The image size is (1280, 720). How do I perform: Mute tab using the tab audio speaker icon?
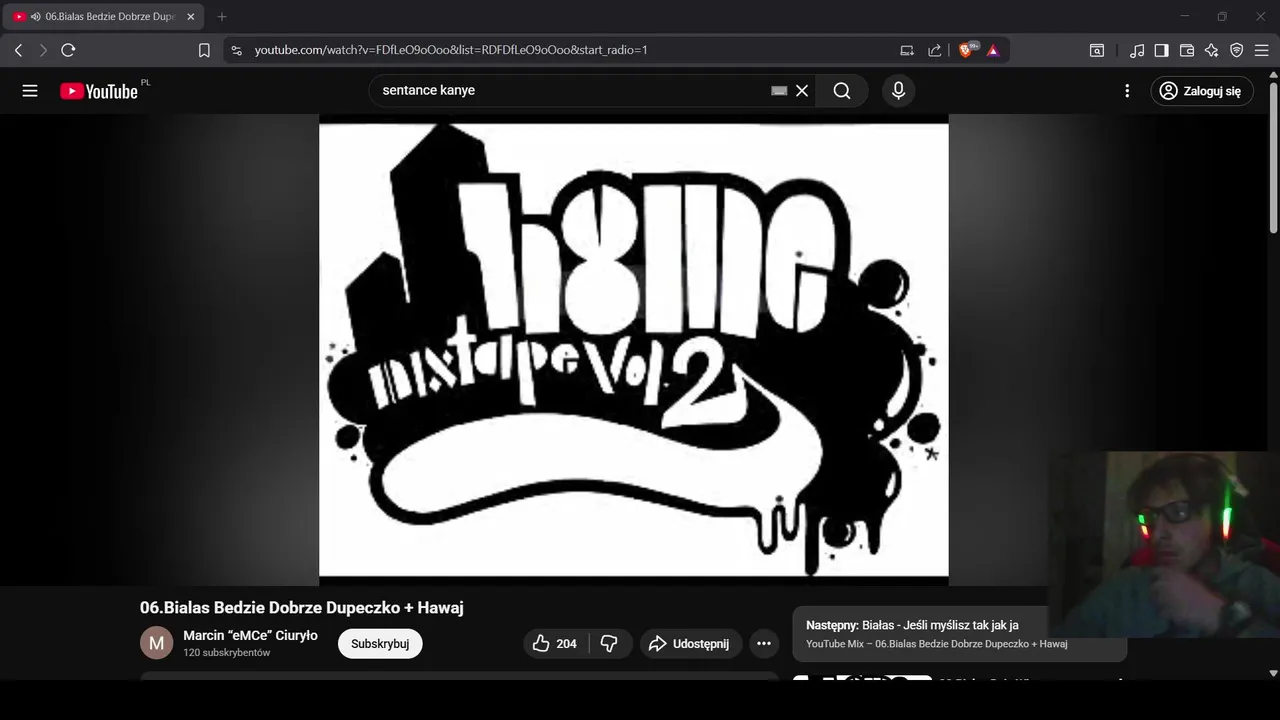coord(36,17)
